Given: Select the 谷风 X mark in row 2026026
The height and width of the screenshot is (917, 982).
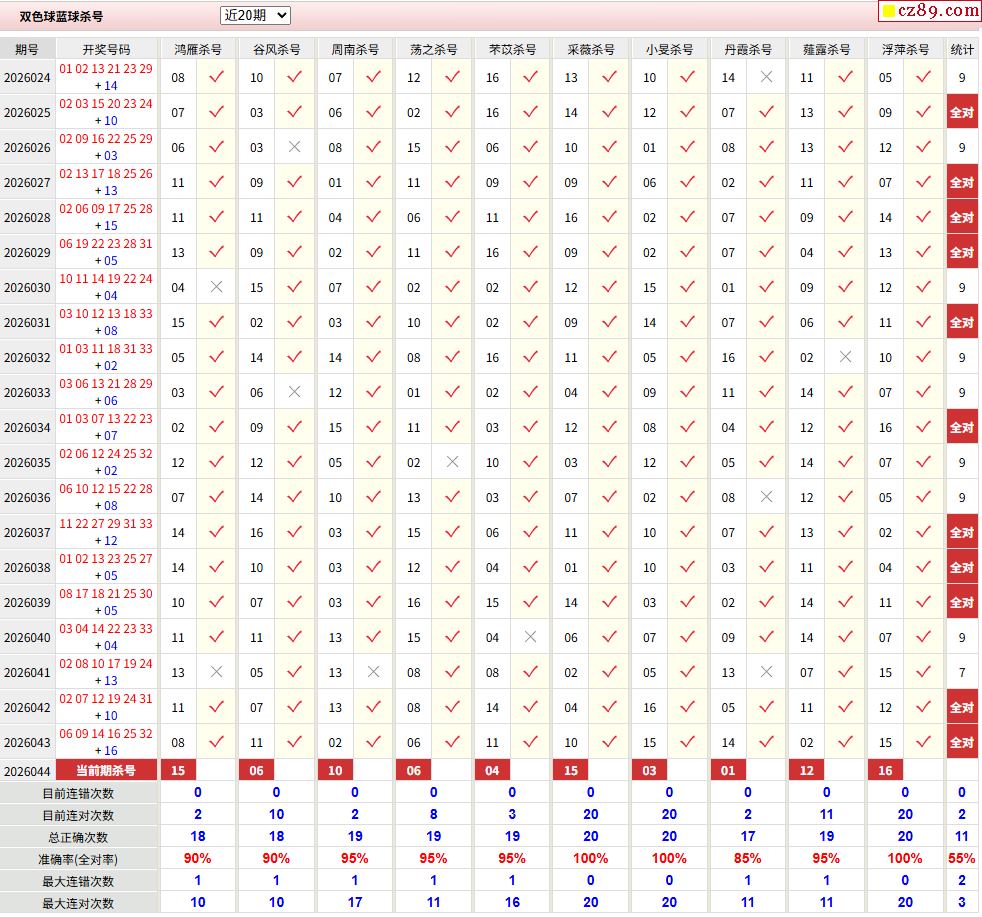Looking at the screenshot, I should [294, 147].
